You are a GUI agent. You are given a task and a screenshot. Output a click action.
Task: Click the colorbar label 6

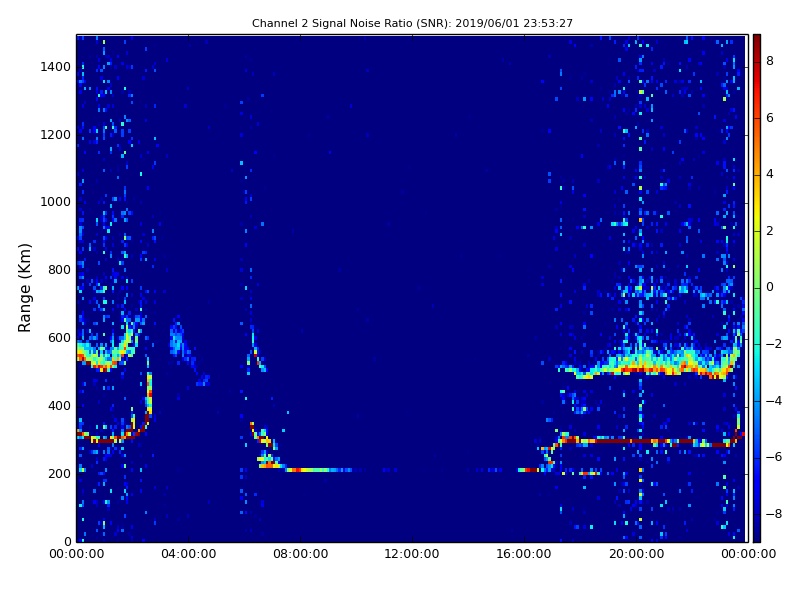[x=770, y=118]
